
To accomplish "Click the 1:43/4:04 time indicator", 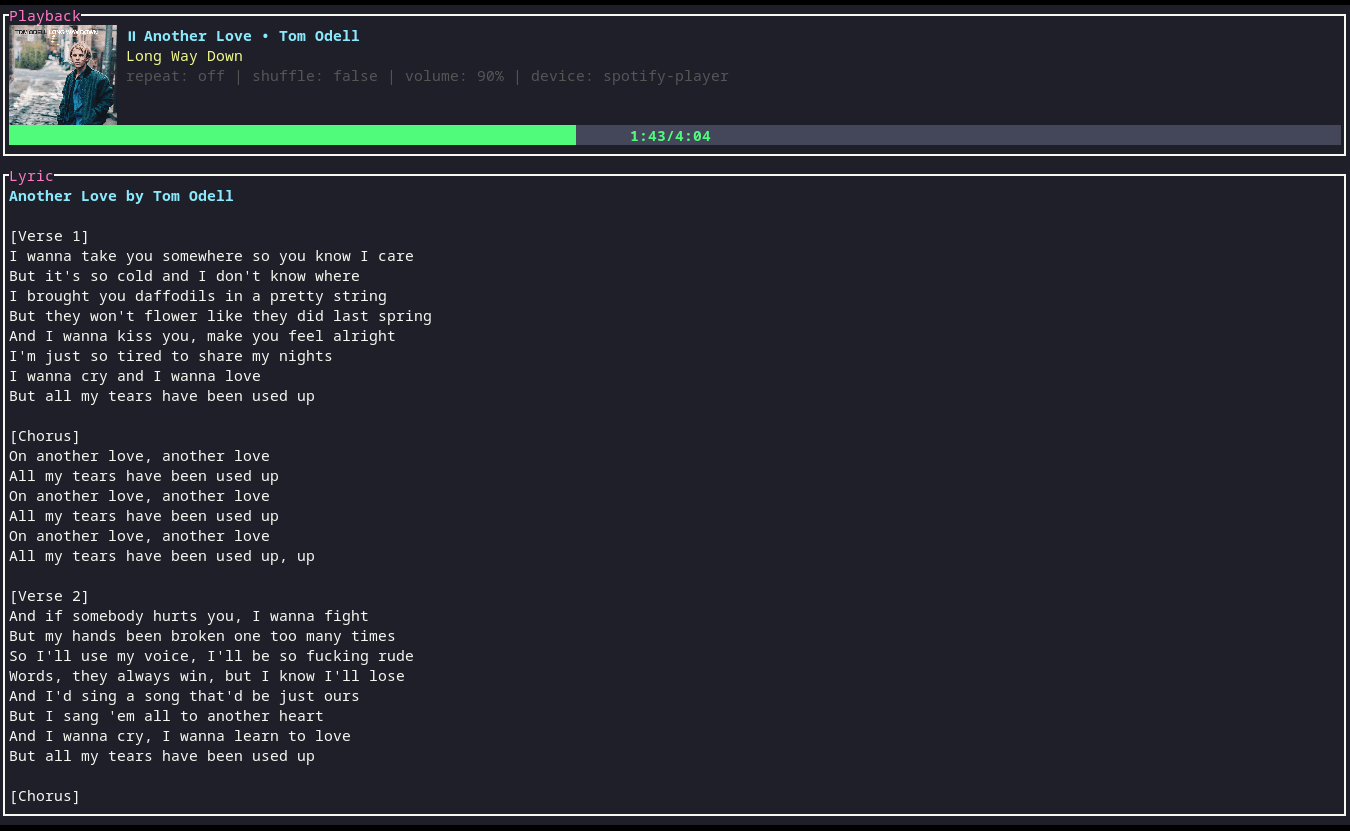I will (x=670, y=136).
